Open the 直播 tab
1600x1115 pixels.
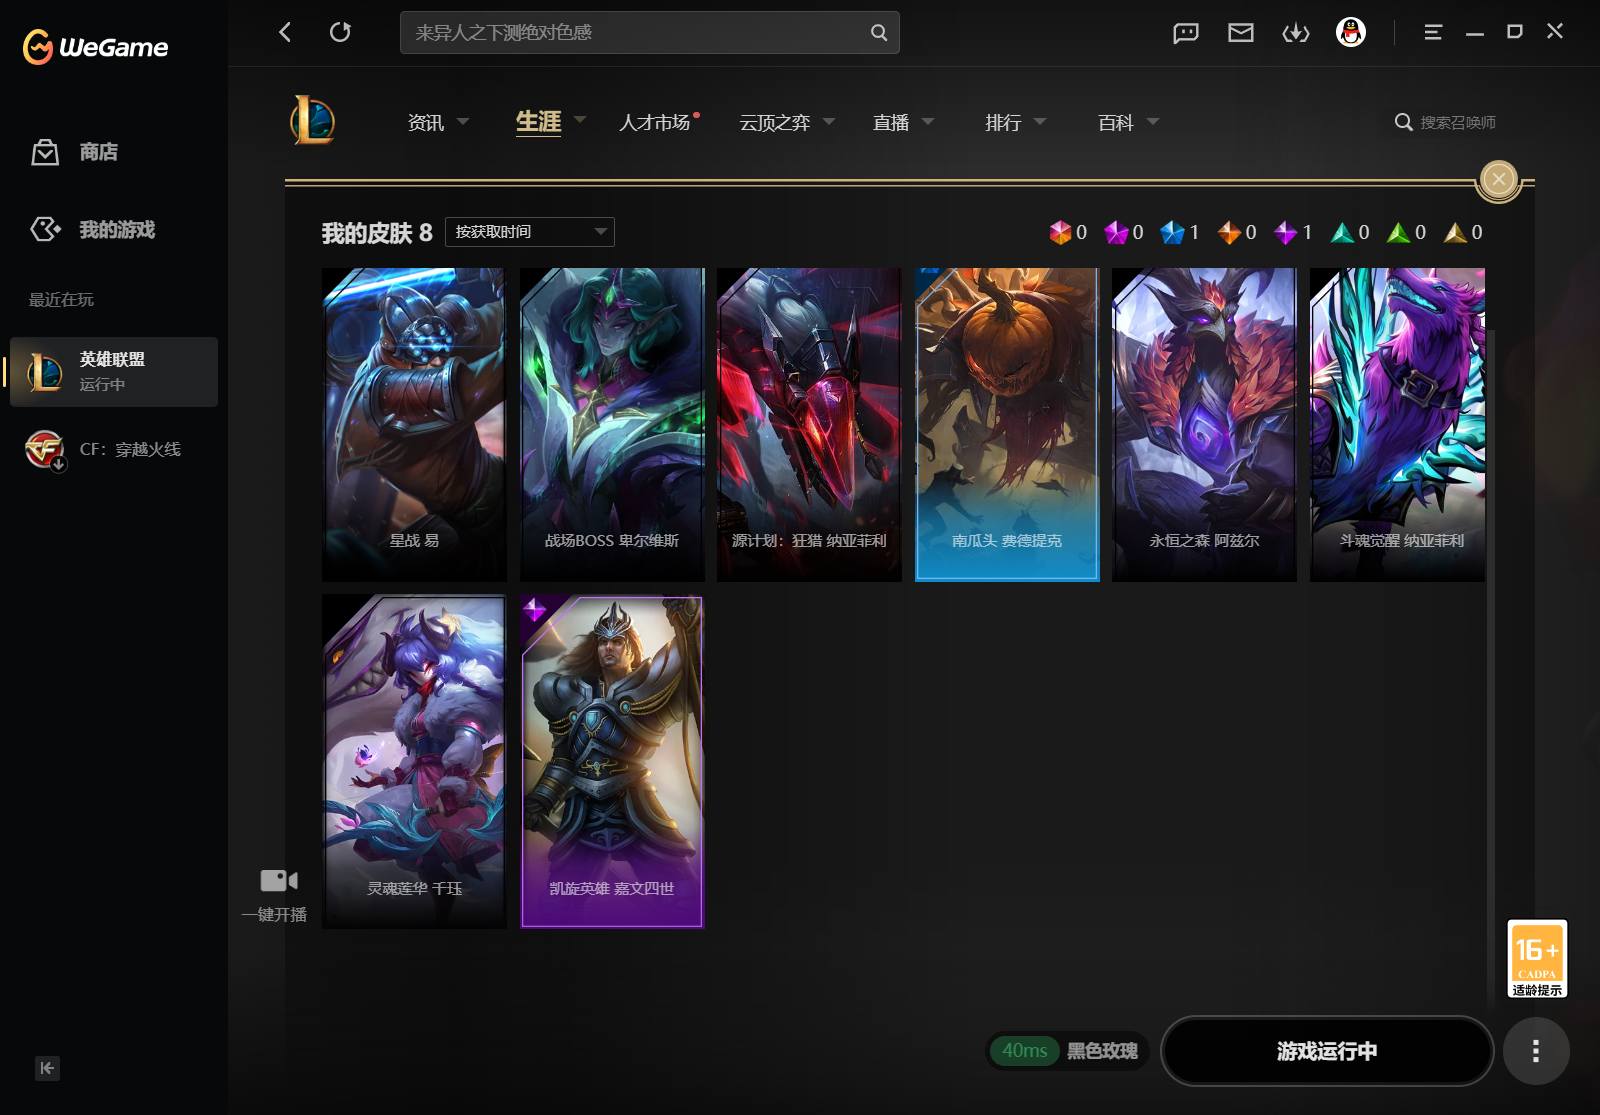click(891, 122)
